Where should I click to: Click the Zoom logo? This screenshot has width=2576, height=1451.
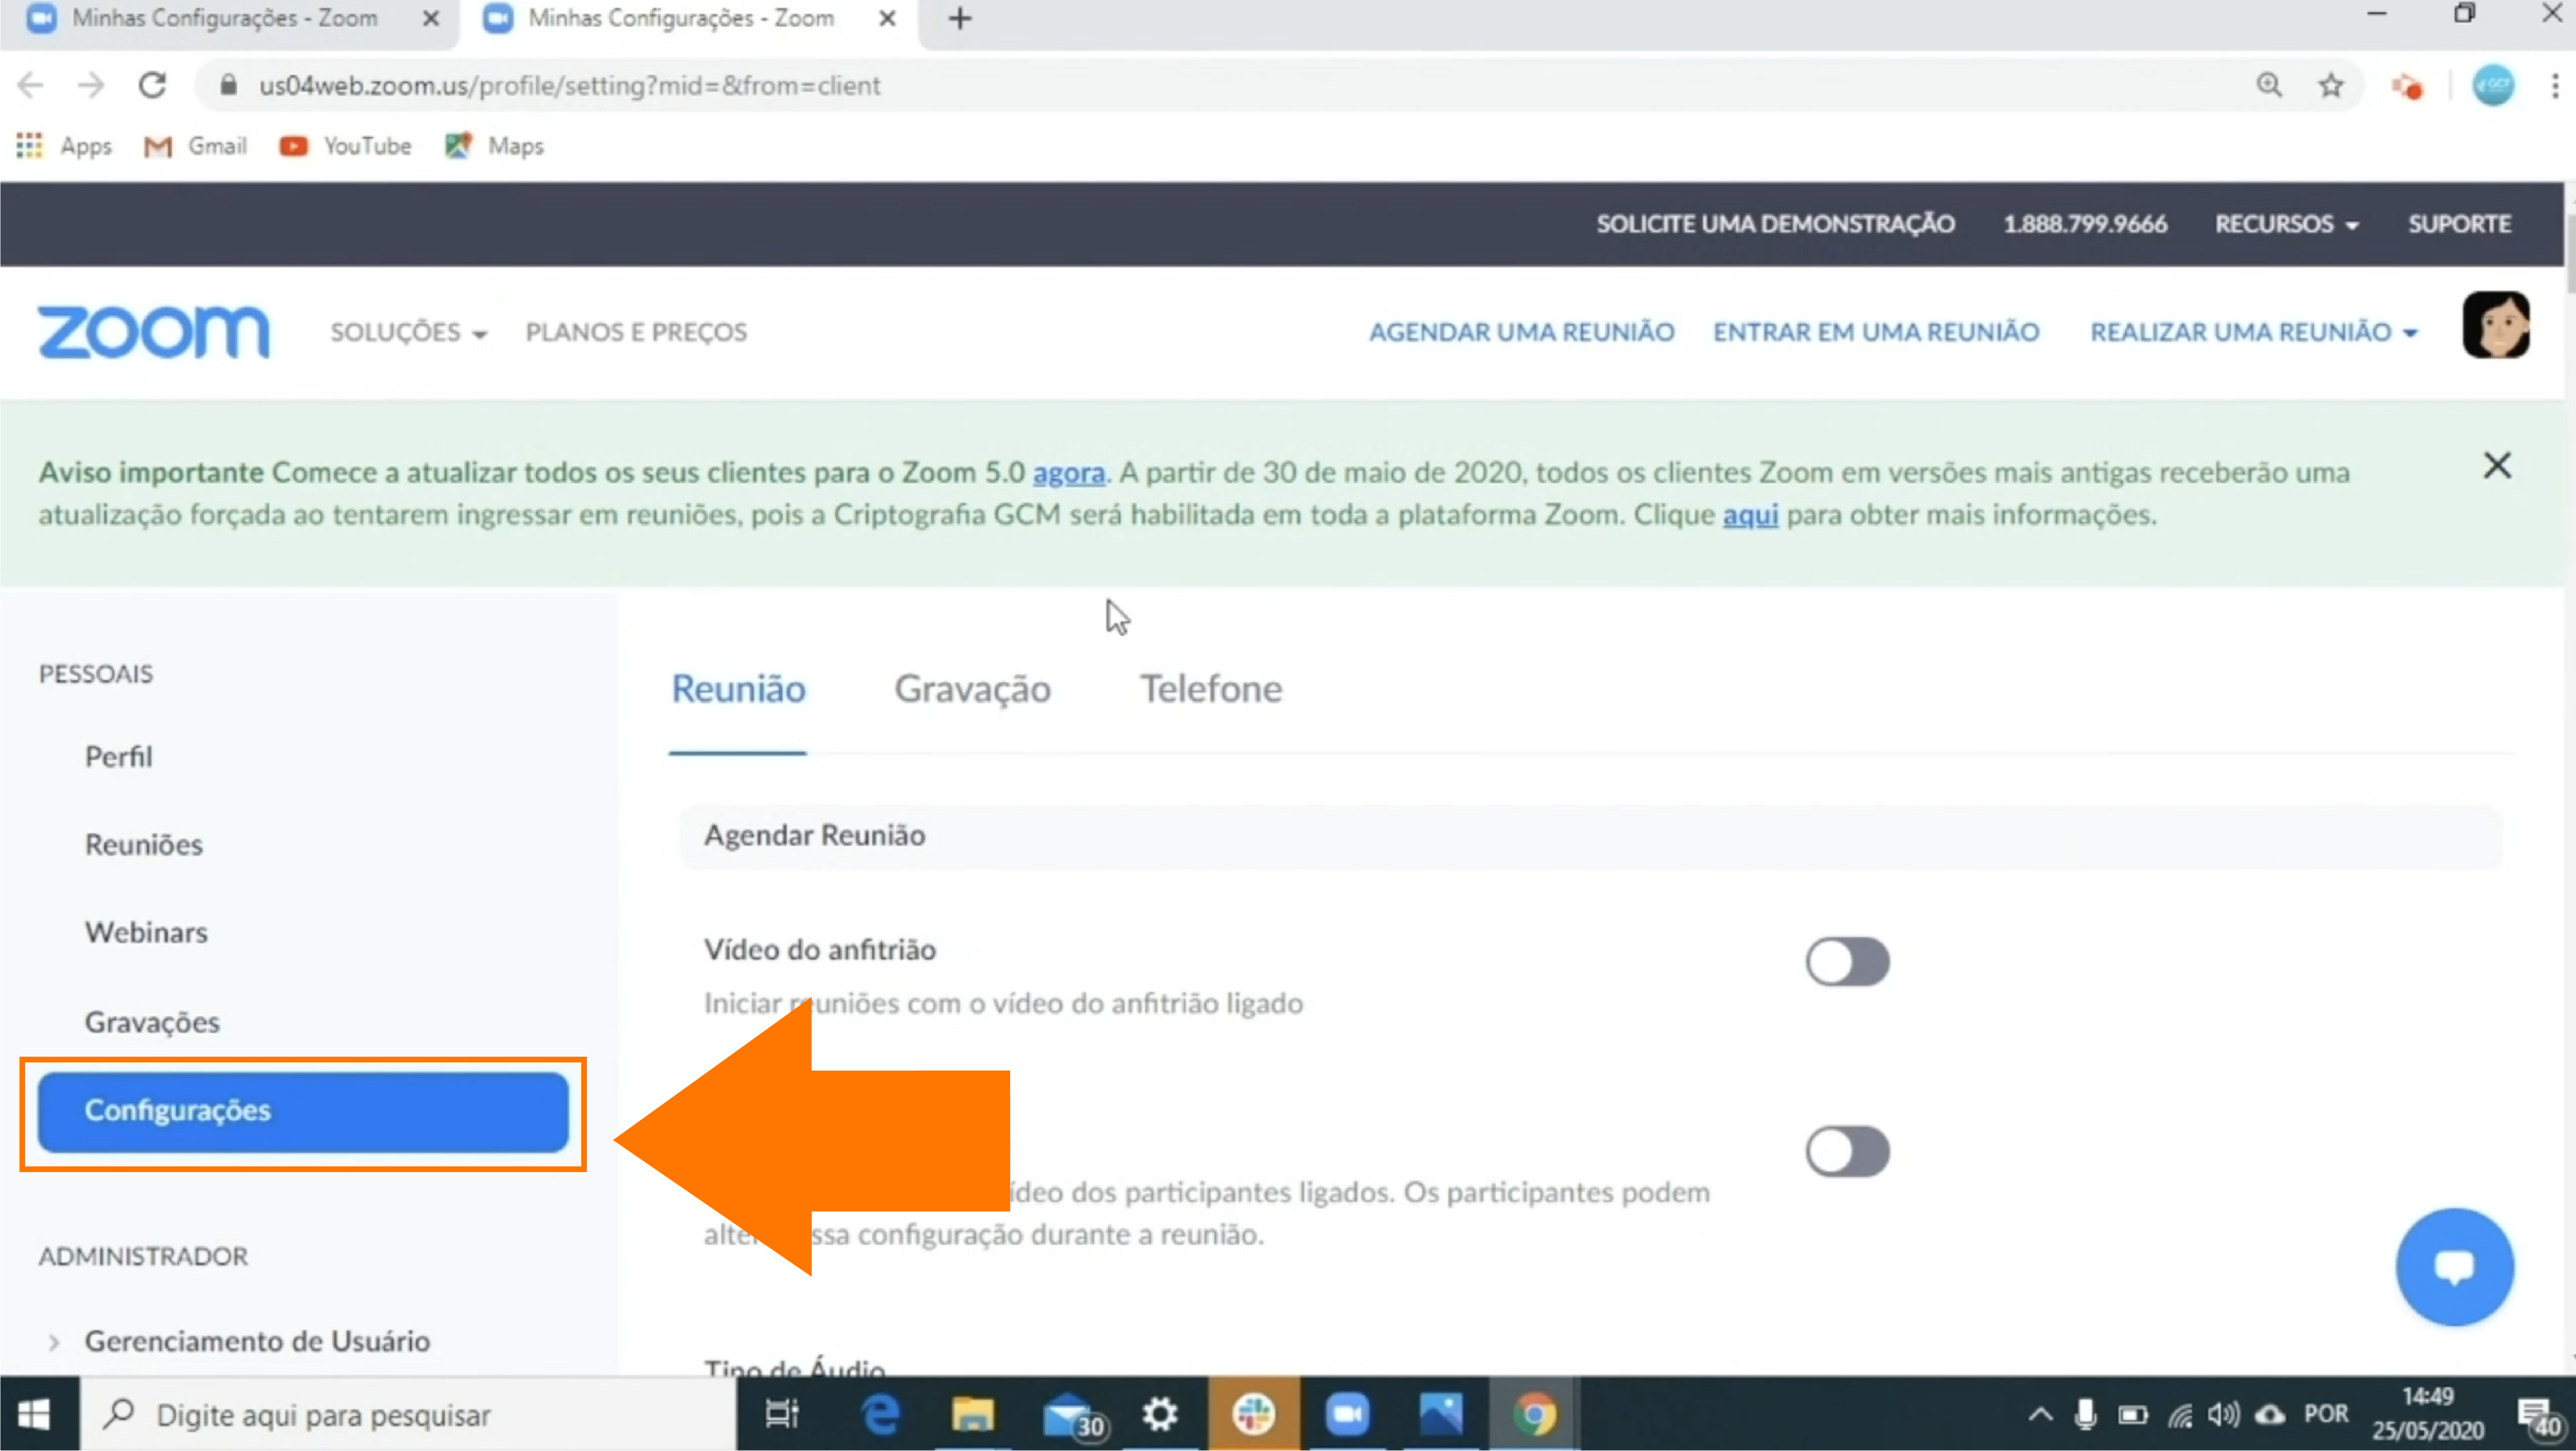(x=153, y=332)
